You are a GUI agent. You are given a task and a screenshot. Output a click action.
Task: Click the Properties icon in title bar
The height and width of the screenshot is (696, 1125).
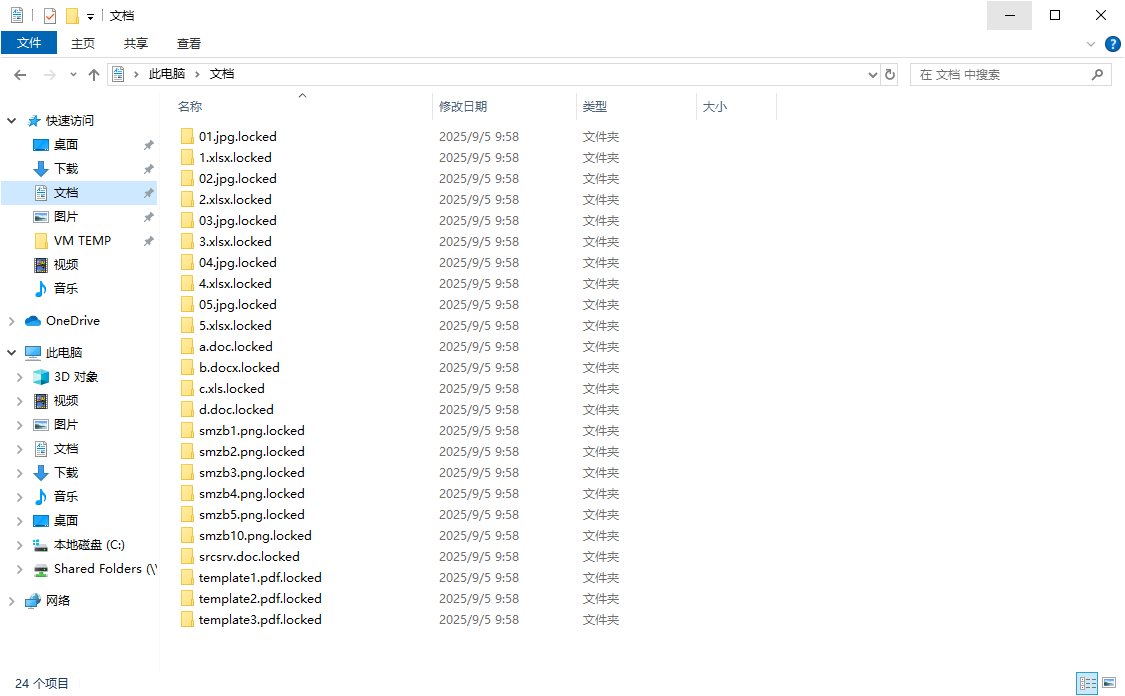tap(50, 16)
